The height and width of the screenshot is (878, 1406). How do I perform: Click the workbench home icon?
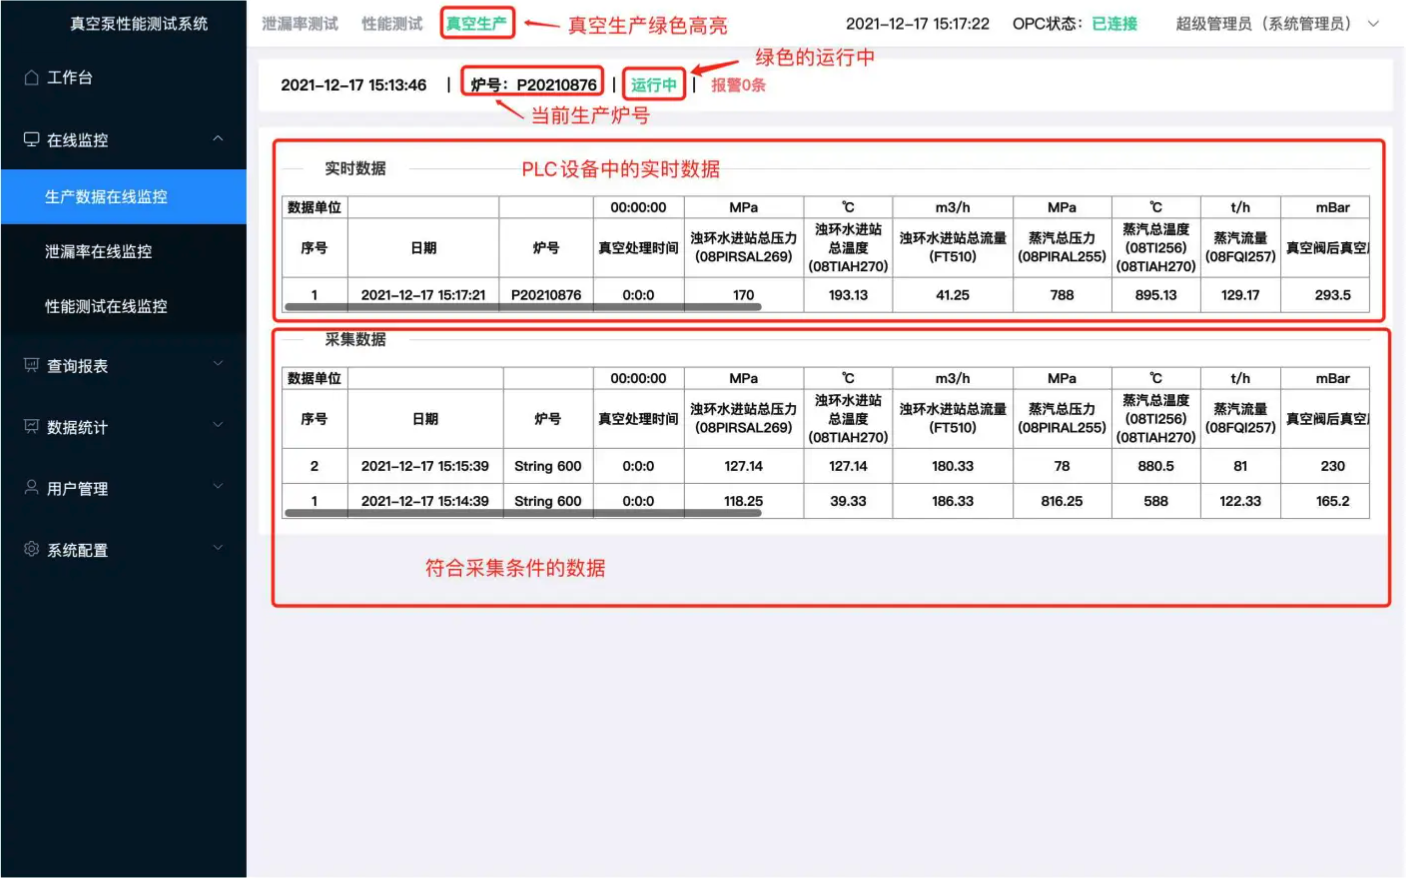tap(31, 77)
